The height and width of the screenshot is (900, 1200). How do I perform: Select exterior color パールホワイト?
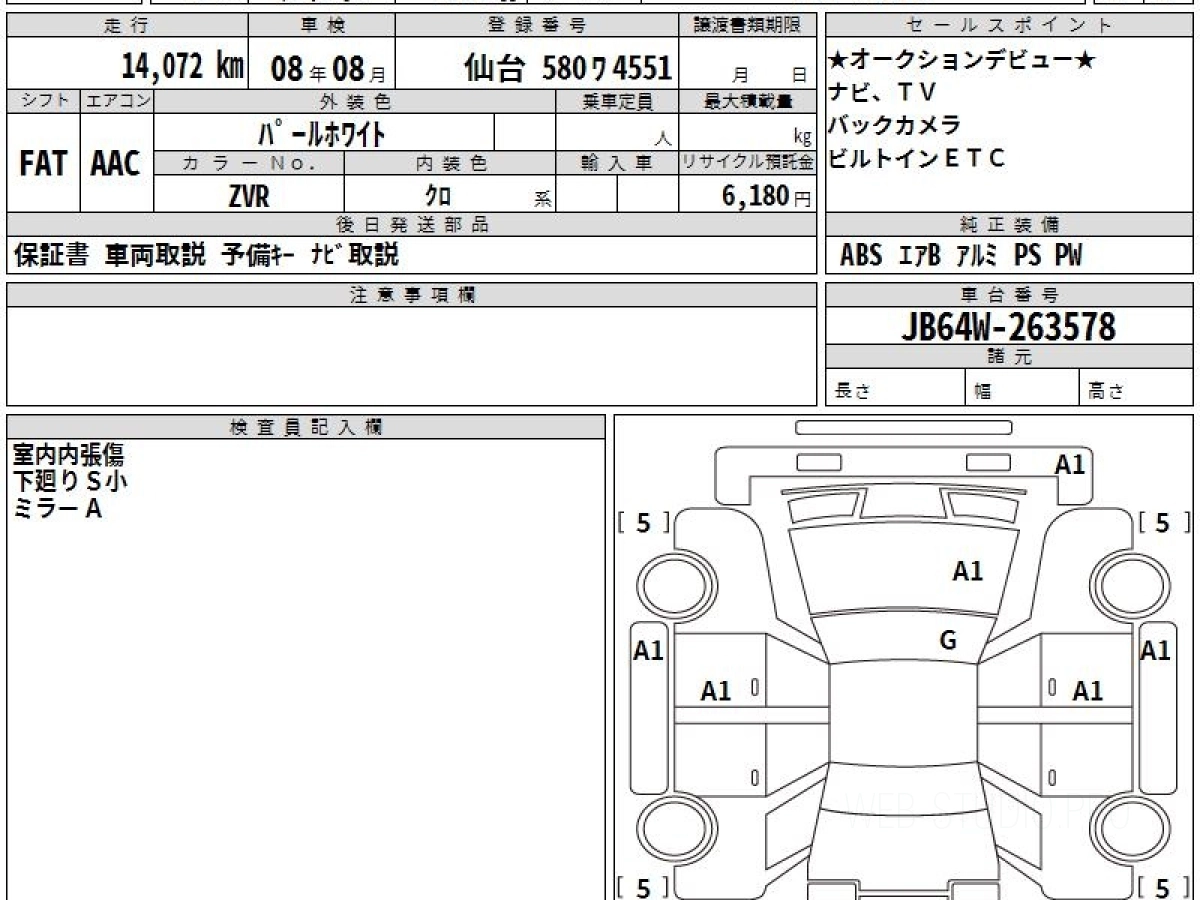pyautogui.click(x=323, y=132)
